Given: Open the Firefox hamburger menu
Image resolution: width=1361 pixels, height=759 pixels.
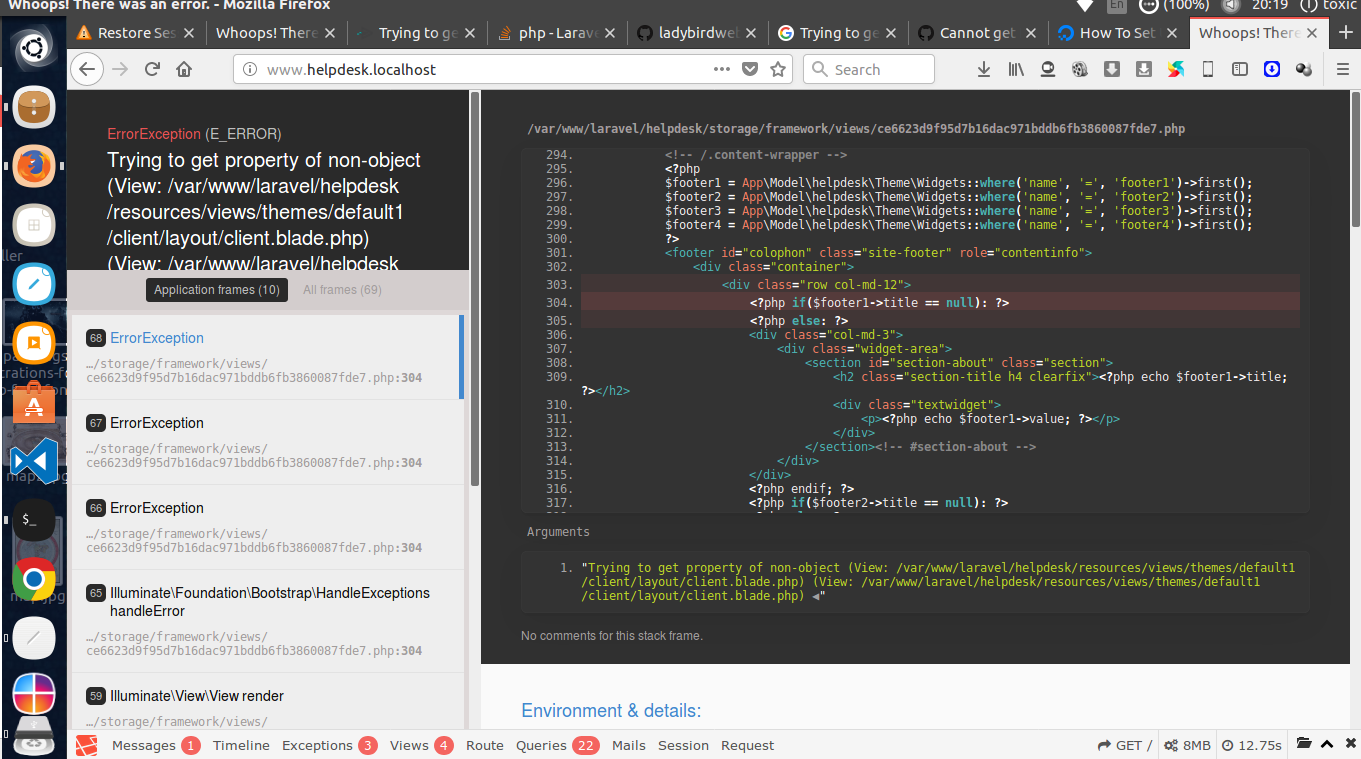Looking at the screenshot, I should click(1341, 69).
